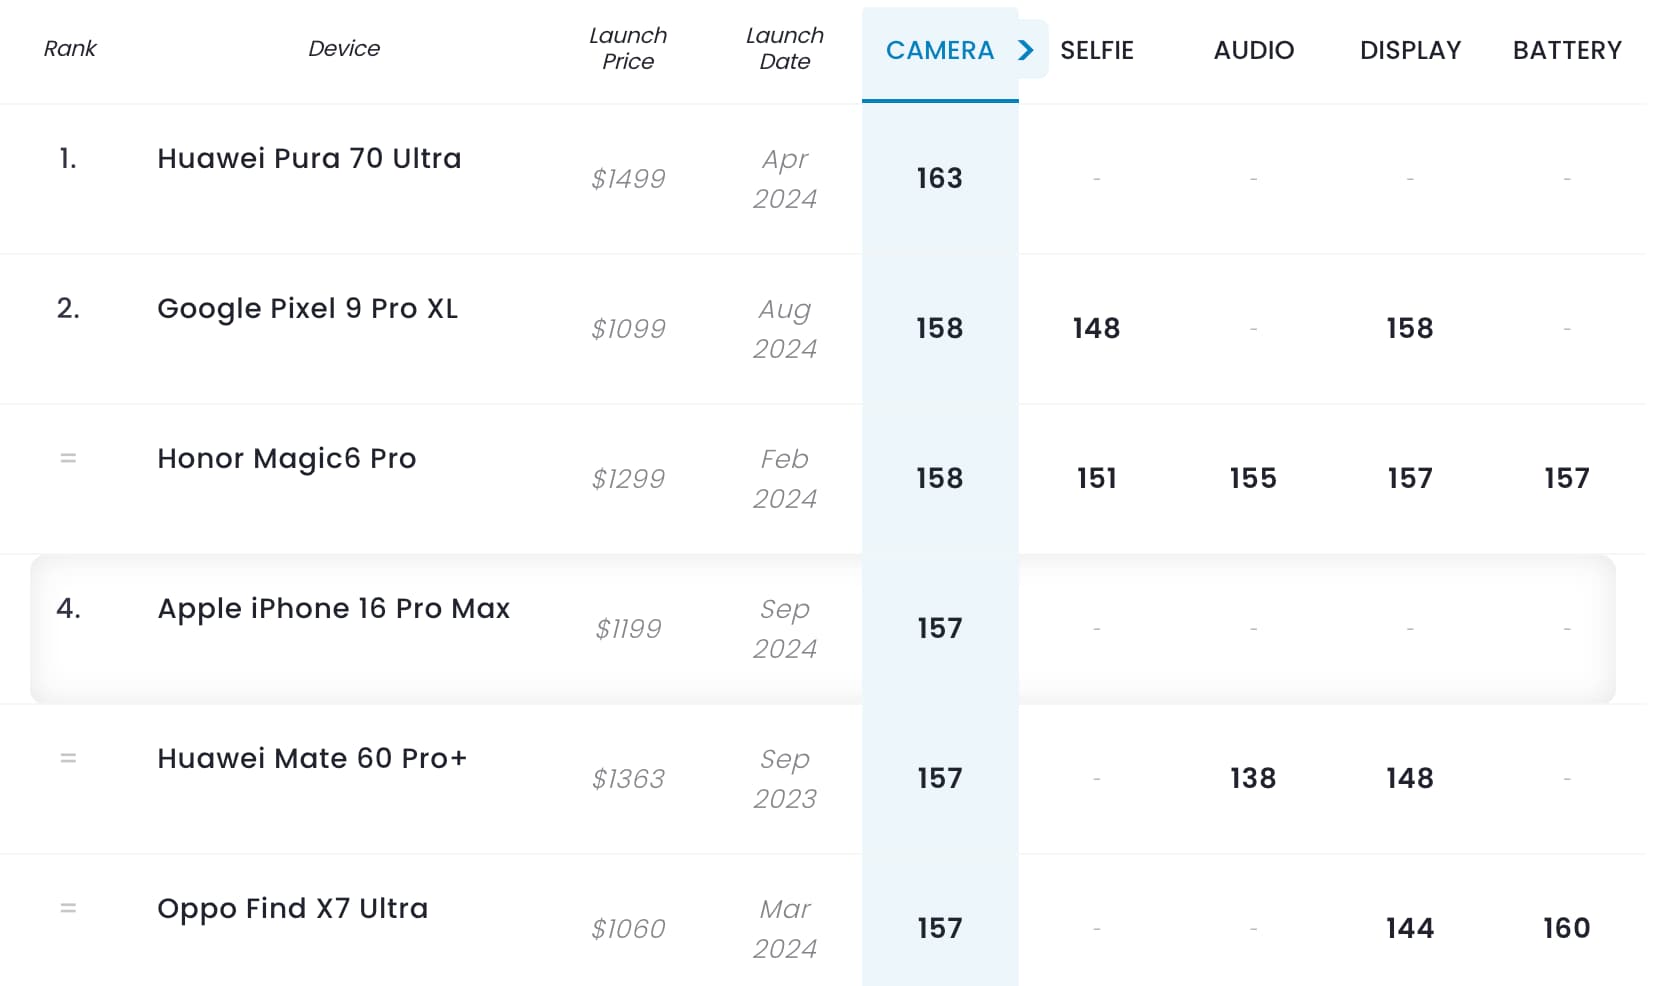Click Huawei Mate 60 Pro+ audio score 138
The image size is (1662, 986).
tap(1253, 778)
